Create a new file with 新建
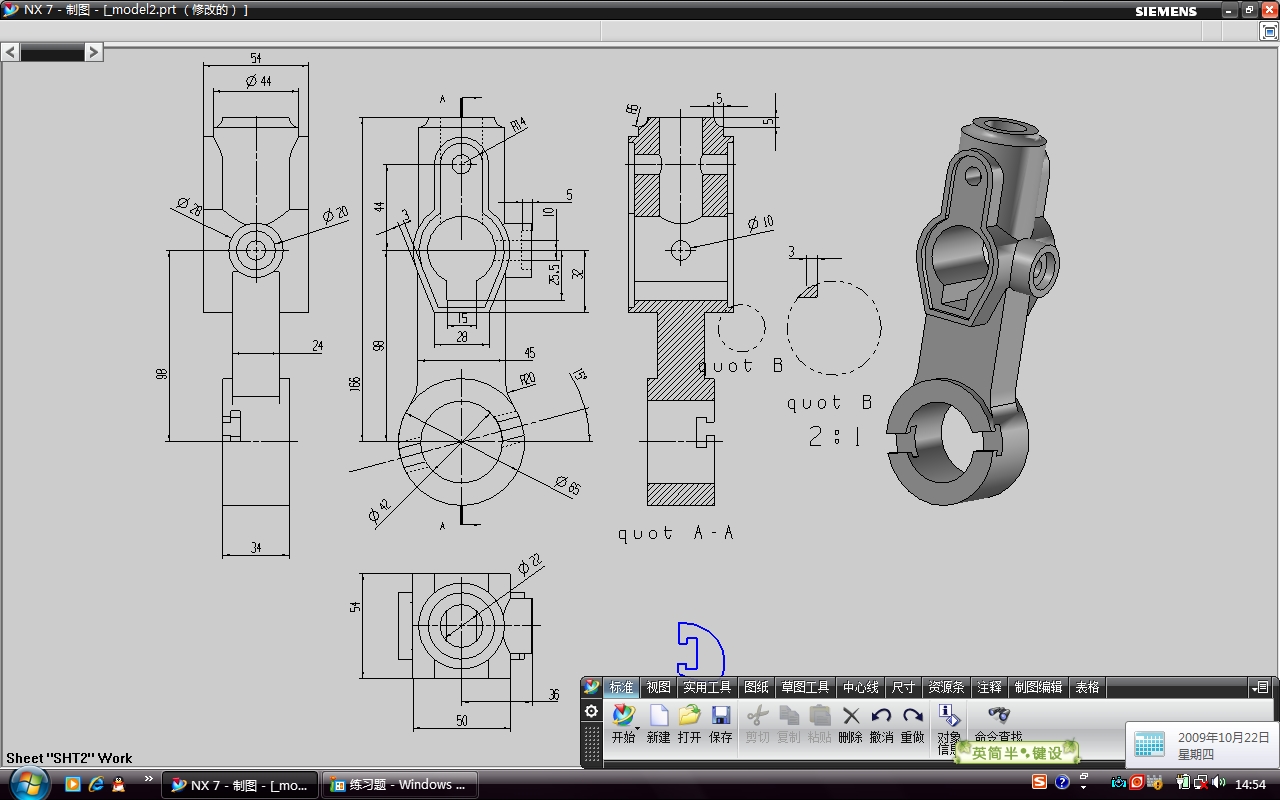This screenshot has width=1280, height=800. click(658, 724)
